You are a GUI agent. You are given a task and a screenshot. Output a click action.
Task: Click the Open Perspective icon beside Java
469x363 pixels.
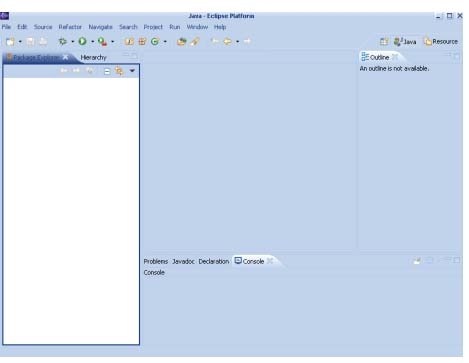pyautogui.click(x=384, y=41)
